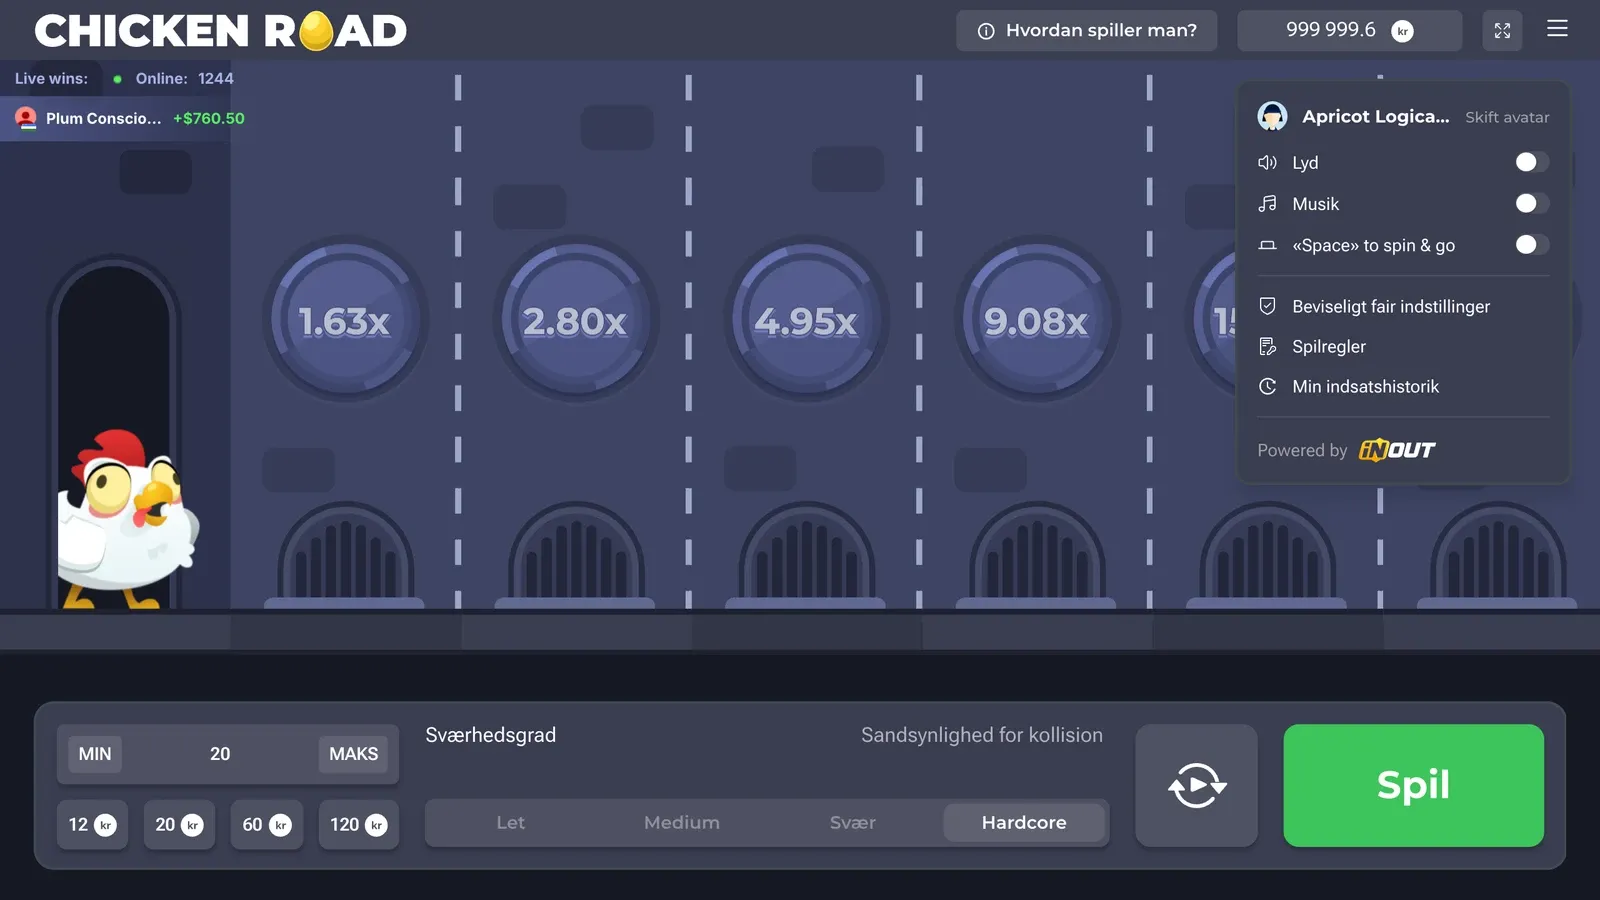
Task: Click the Space key icon
Action: tap(1267, 245)
